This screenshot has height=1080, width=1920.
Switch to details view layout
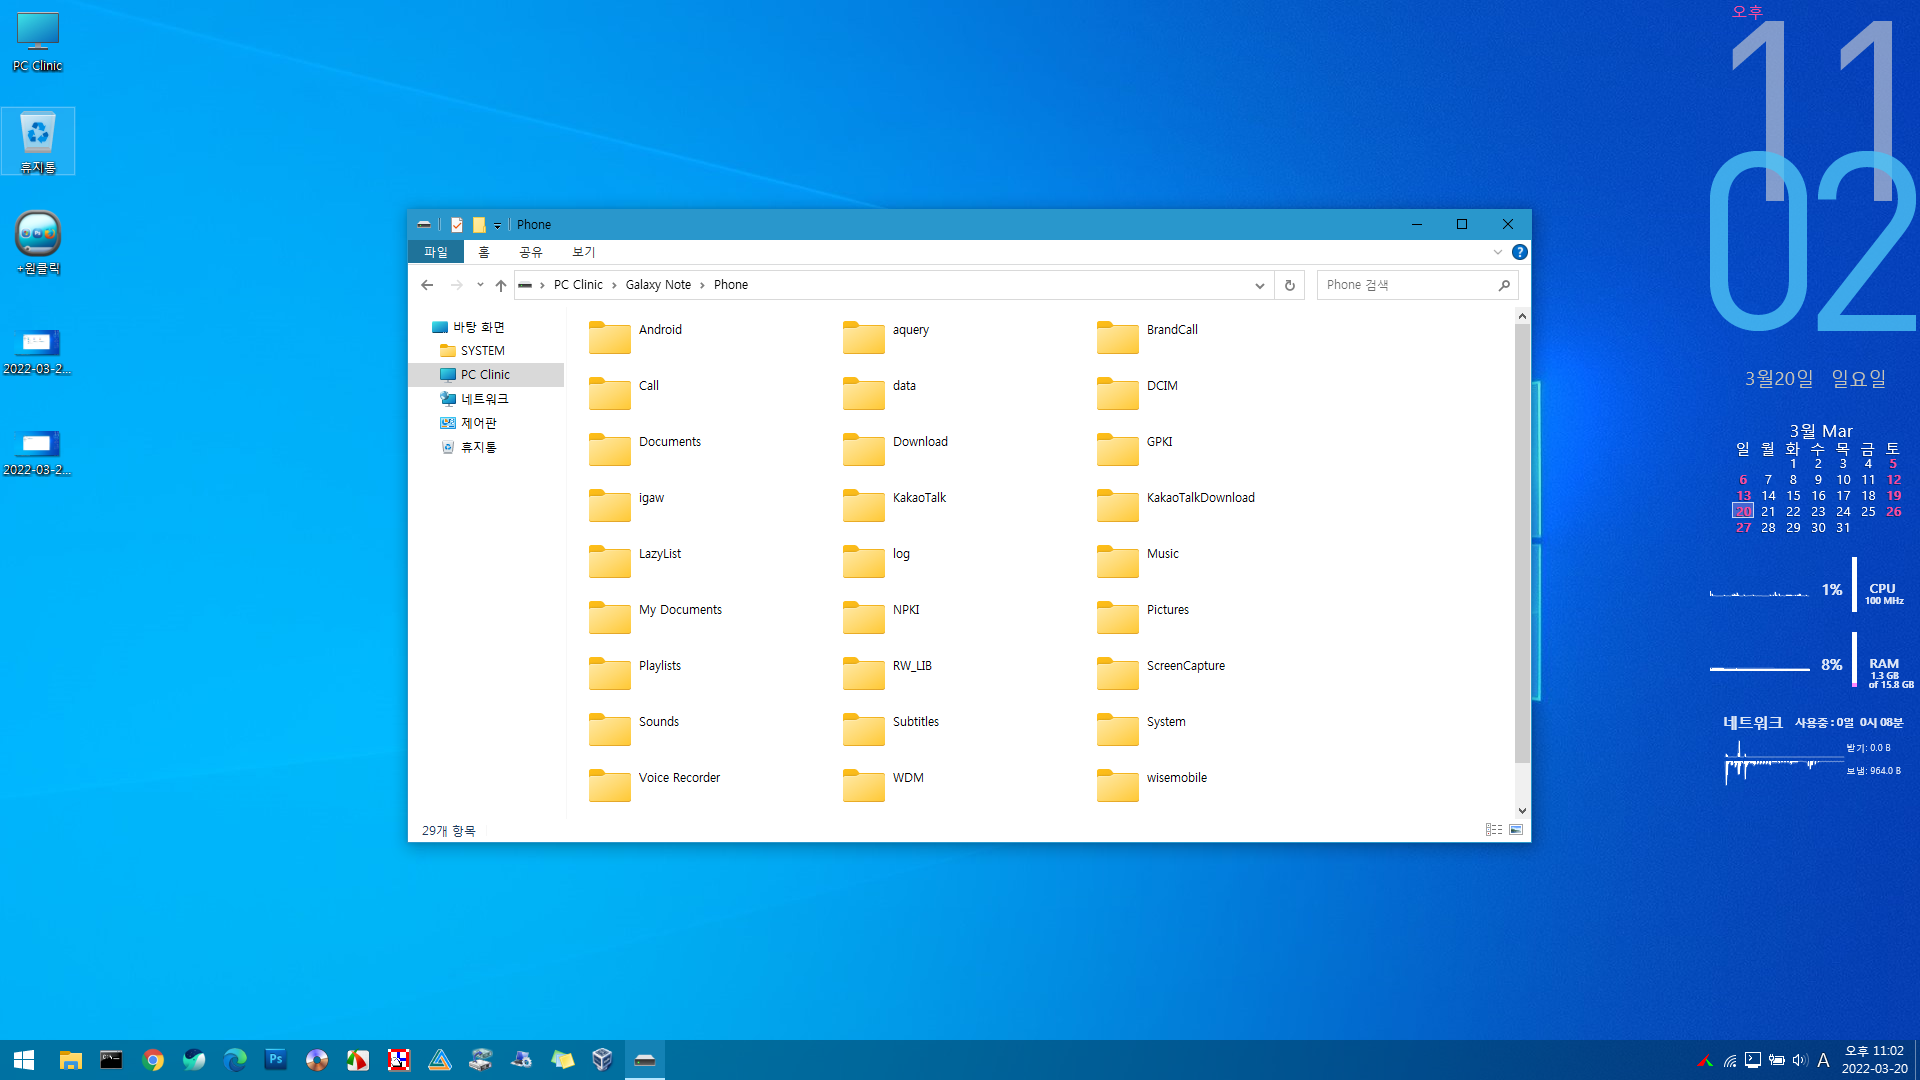pyautogui.click(x=1494, y=830)
